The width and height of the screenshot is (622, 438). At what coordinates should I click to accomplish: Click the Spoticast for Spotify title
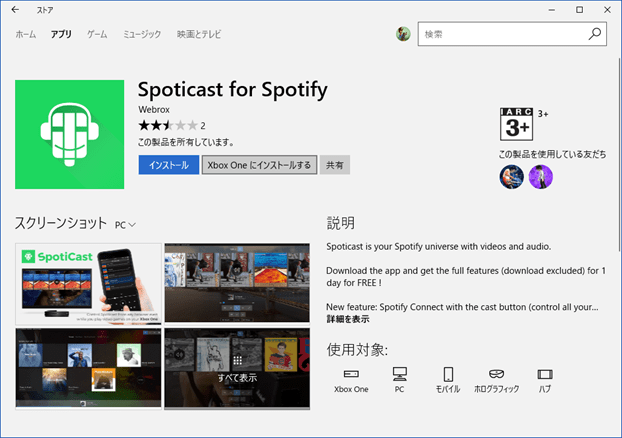tap(233, 90)
